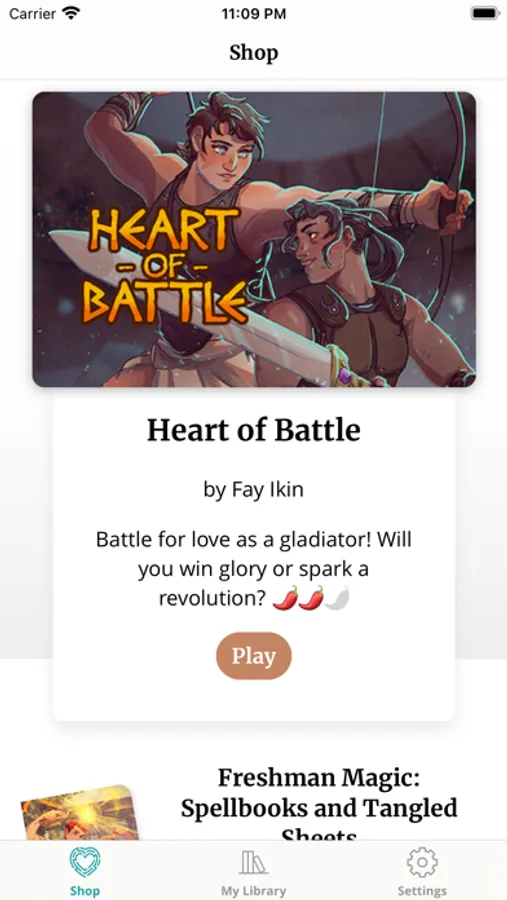507x900 pixels.
Task: Open Freshman Magic cover thumbnail
Action: point(80,812)
